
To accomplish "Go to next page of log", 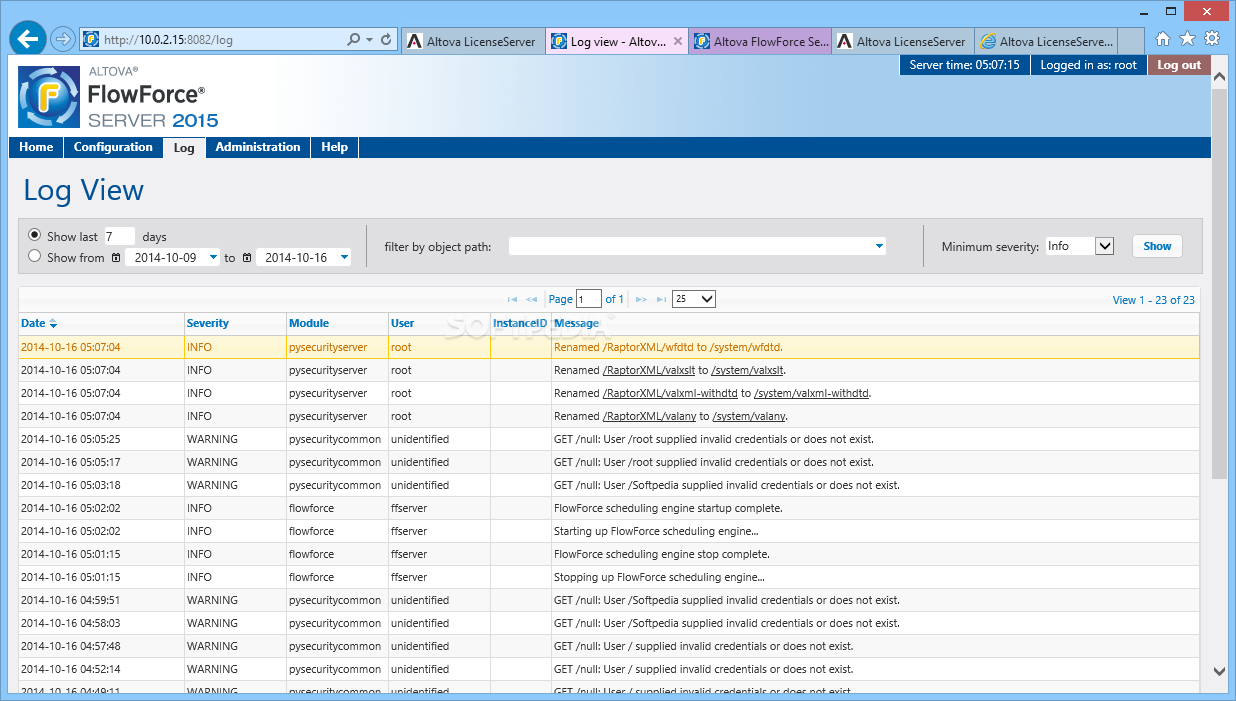I will 642,299.
